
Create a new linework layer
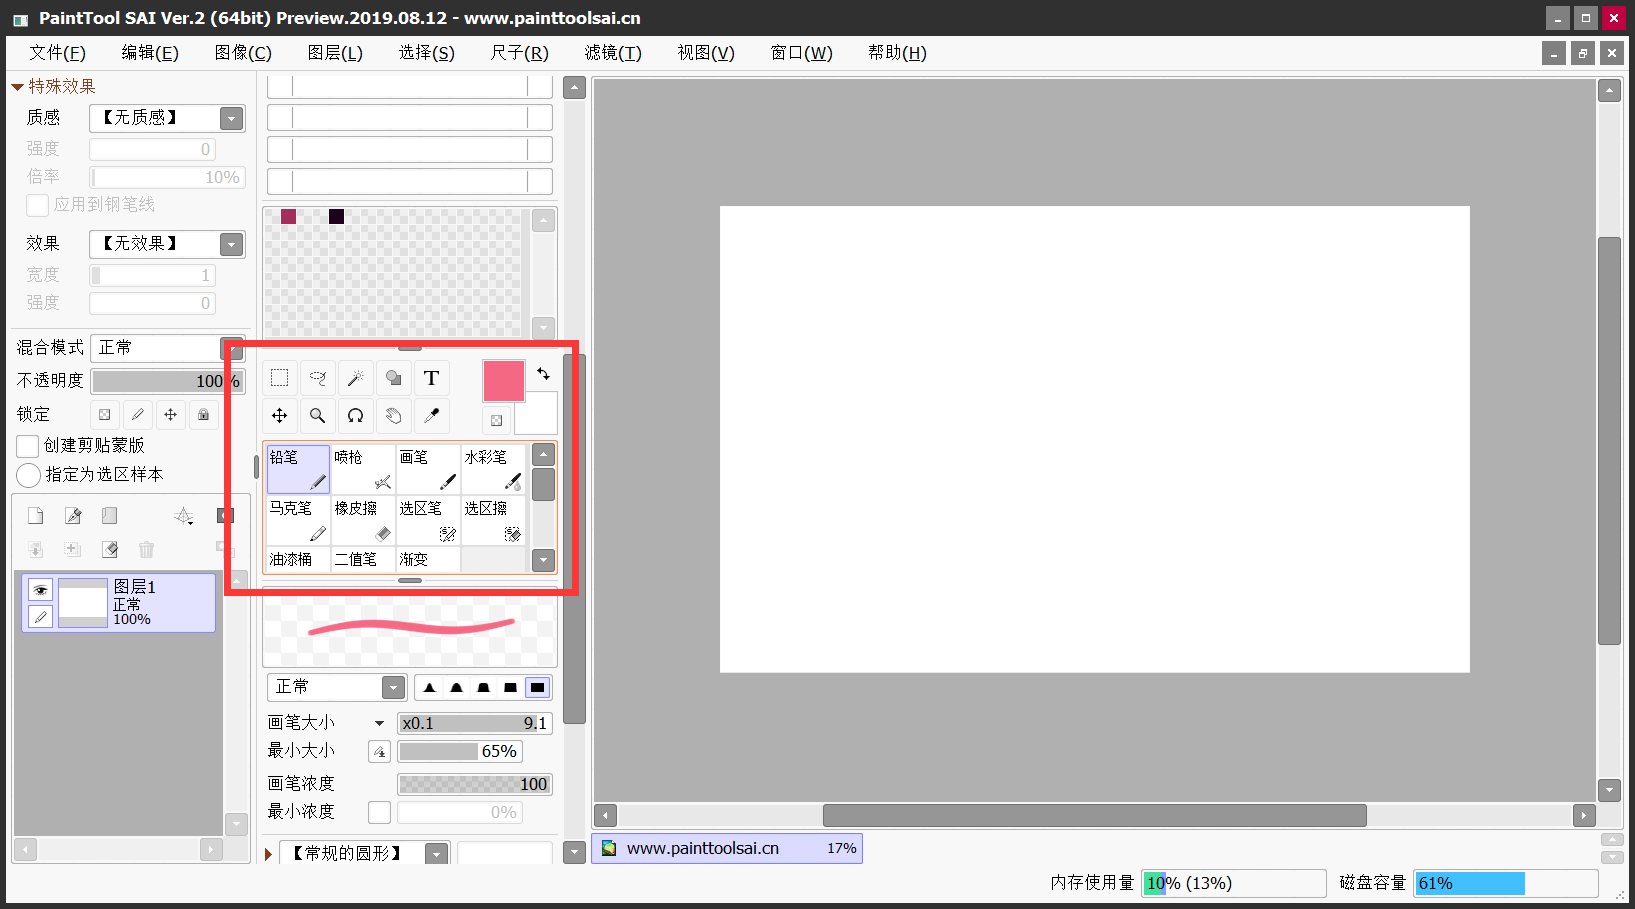(73, 516)
